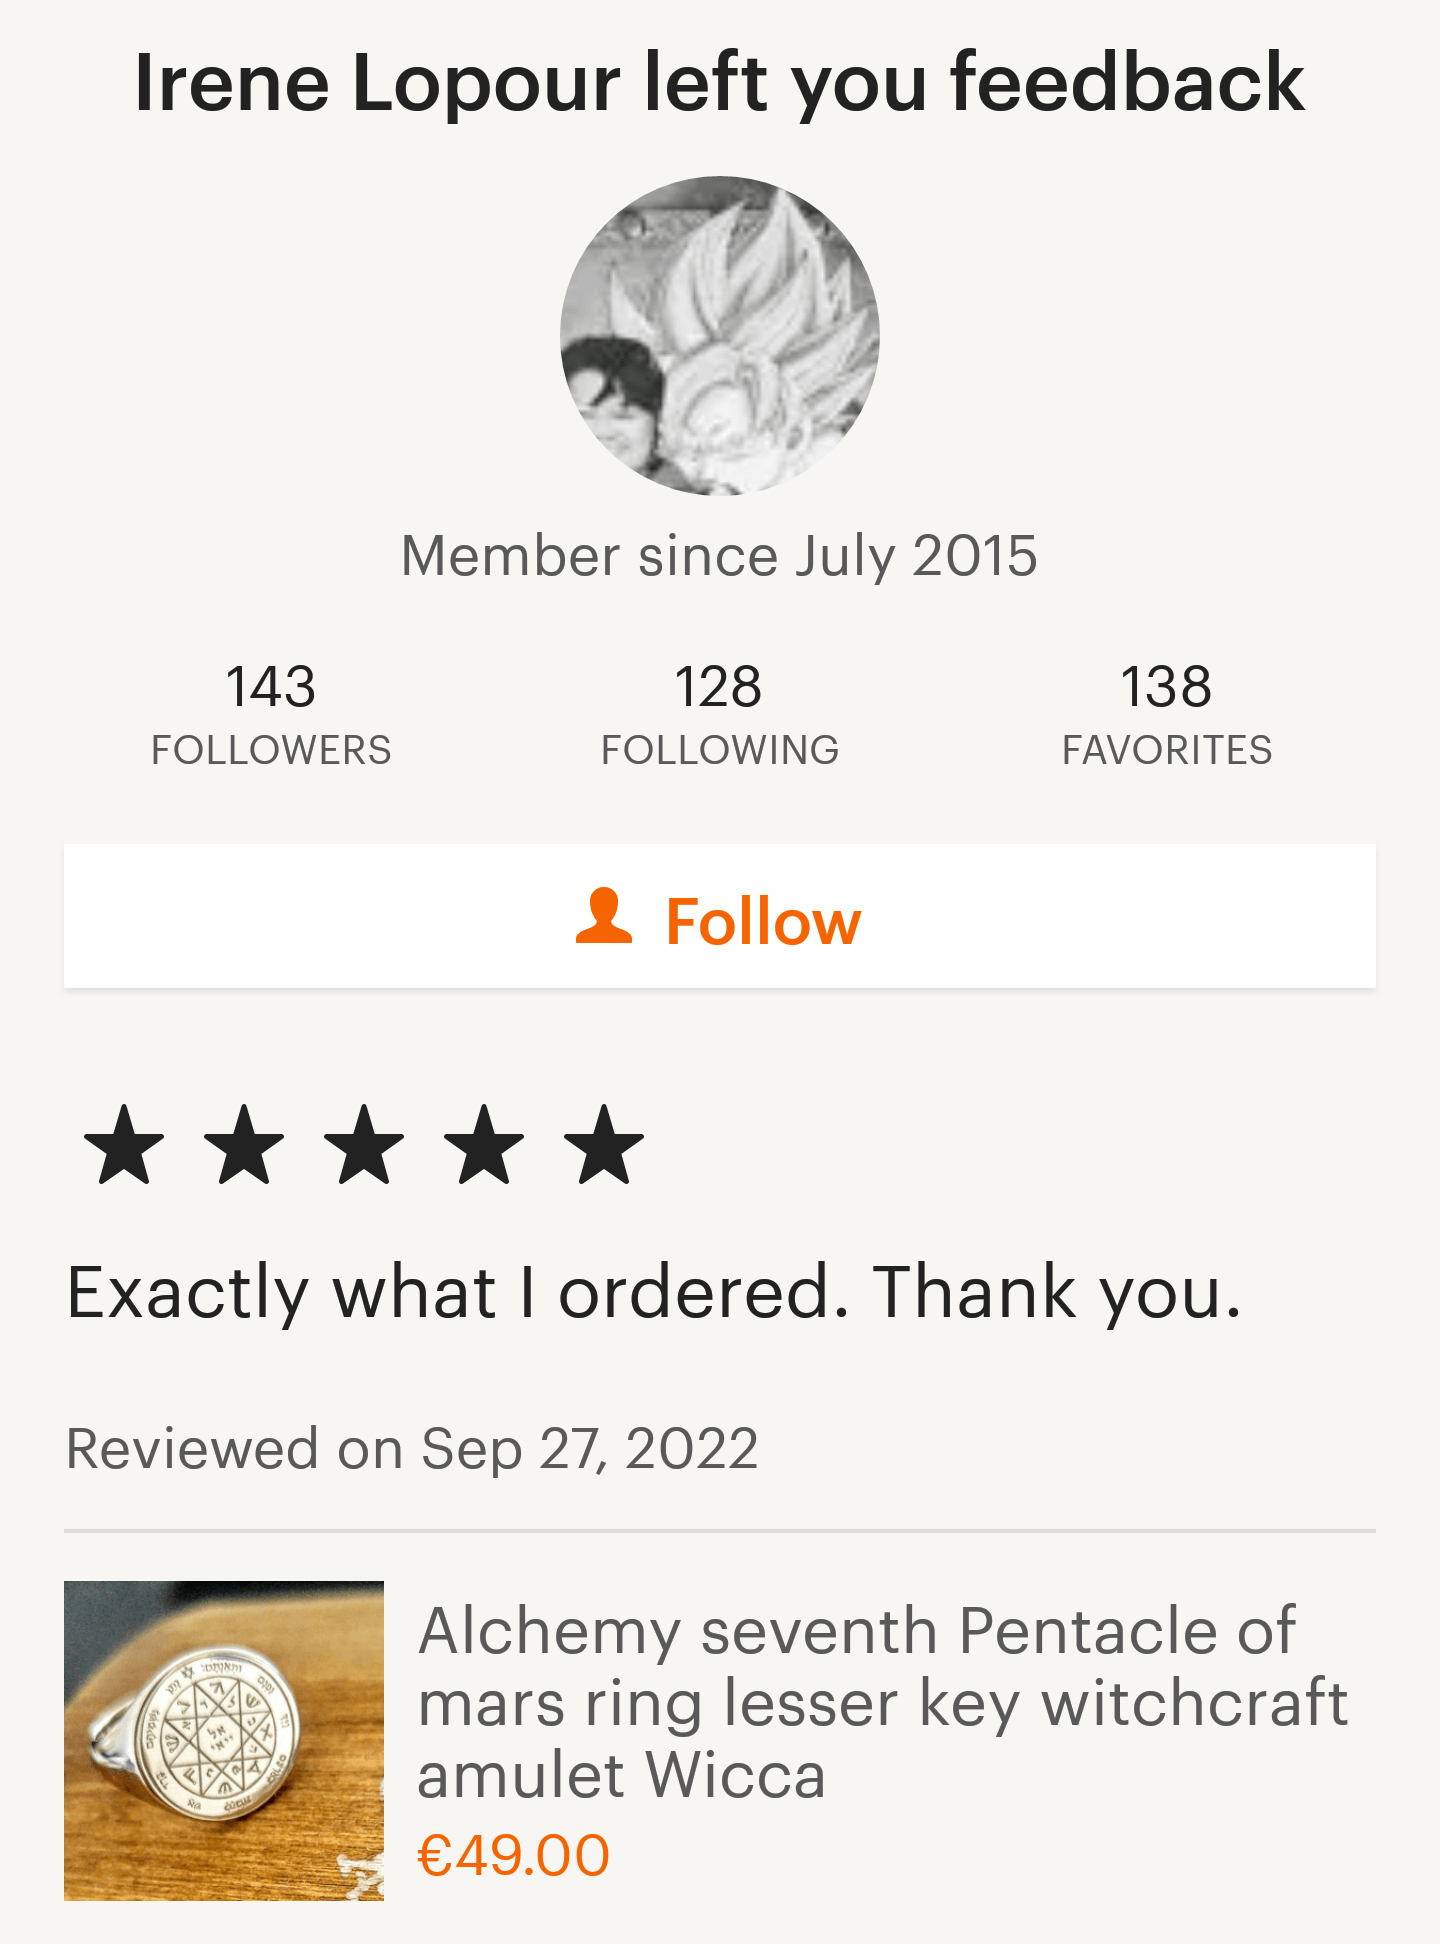This screenshot has width=1440, height=1944.
Task: Click the 'Member since July 2015' text
Action: (719, 556)
